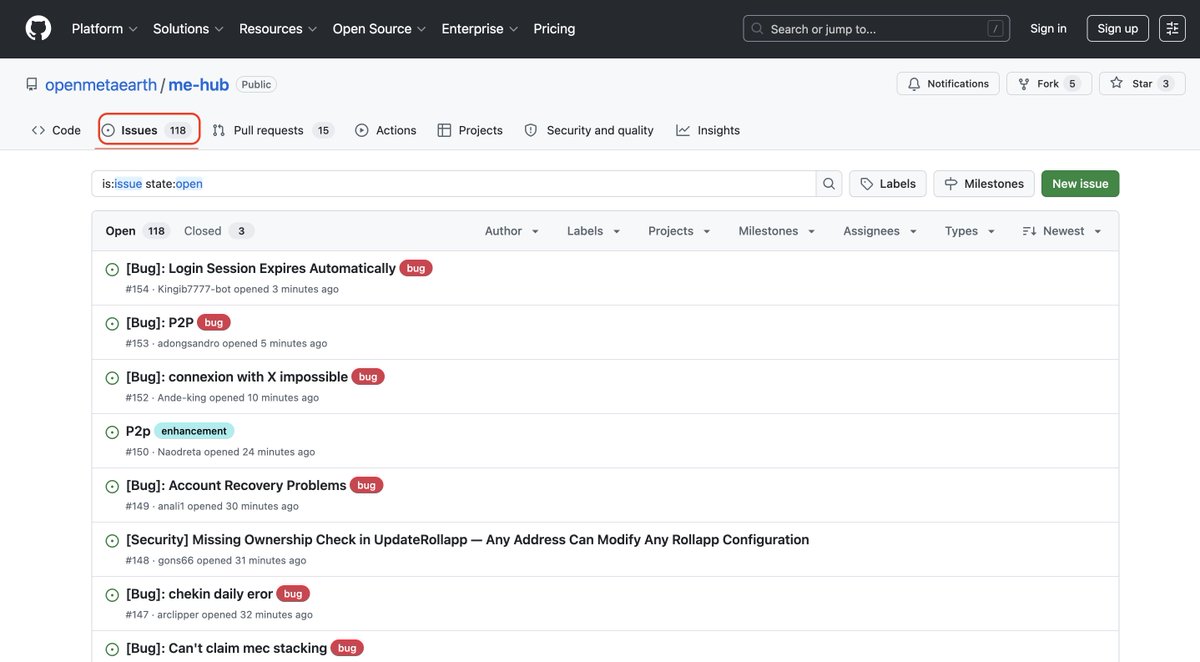Viewport: 1200px width, 662px height.
Task: Click the issue filter query field
Action: (x=454, y=184)
